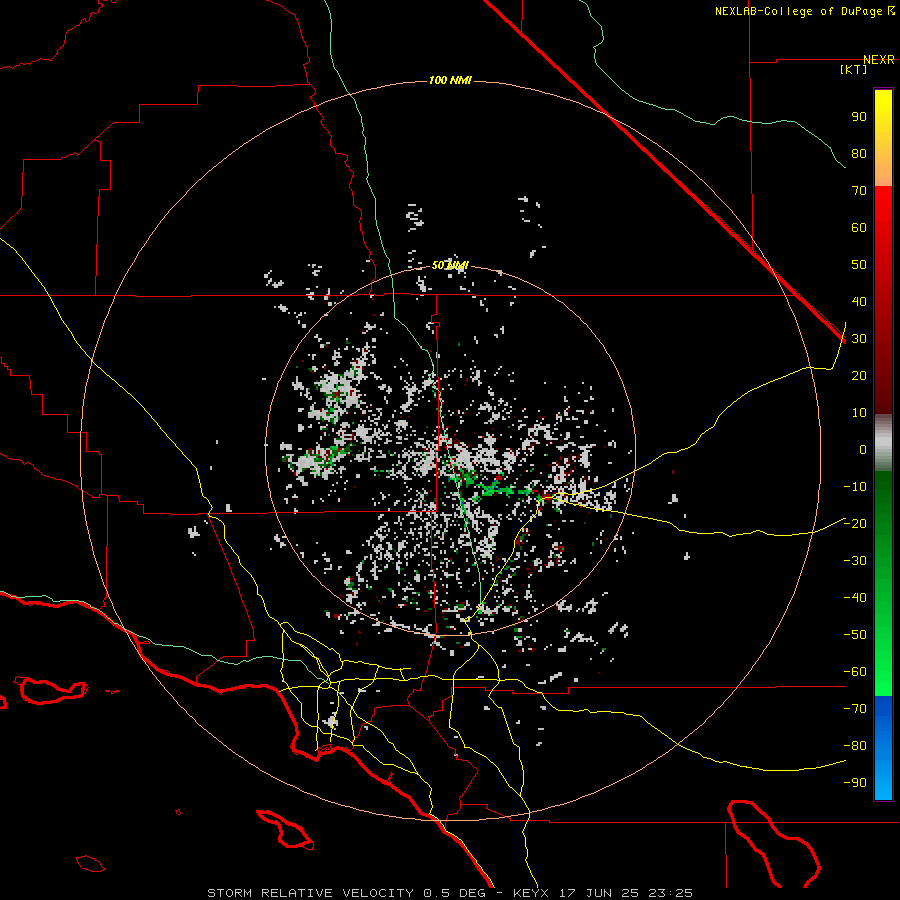The image size is (900, 900).
Task: Click the 80 value on the color scale
Action: 859,154
